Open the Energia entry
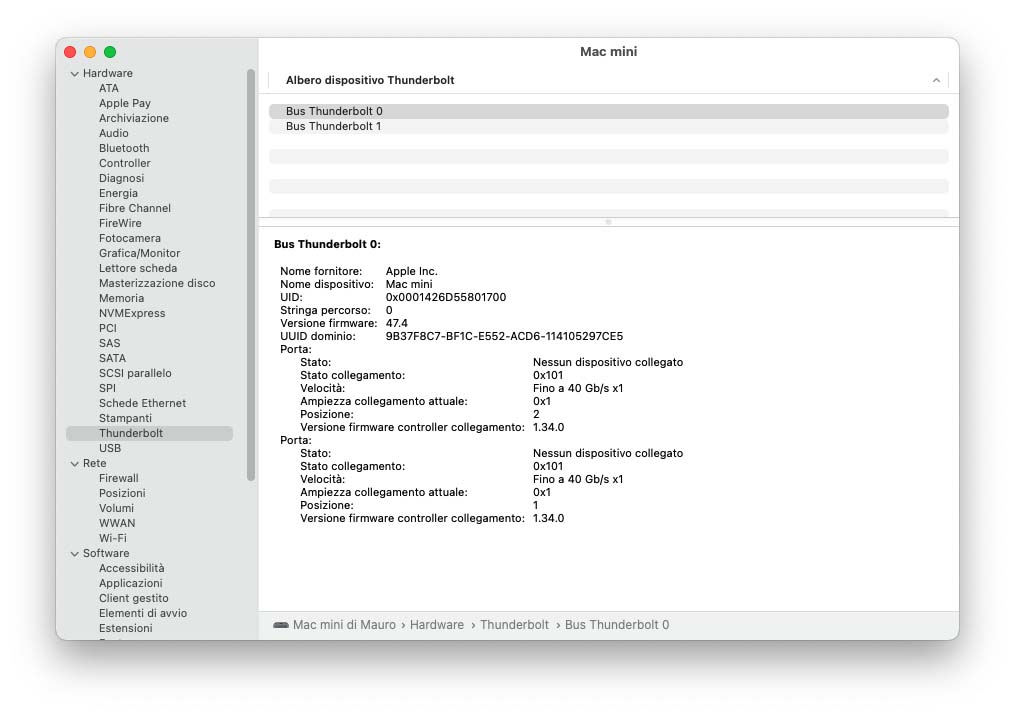Viewport: 1015px width, 714px height. [x=118, y=193]
